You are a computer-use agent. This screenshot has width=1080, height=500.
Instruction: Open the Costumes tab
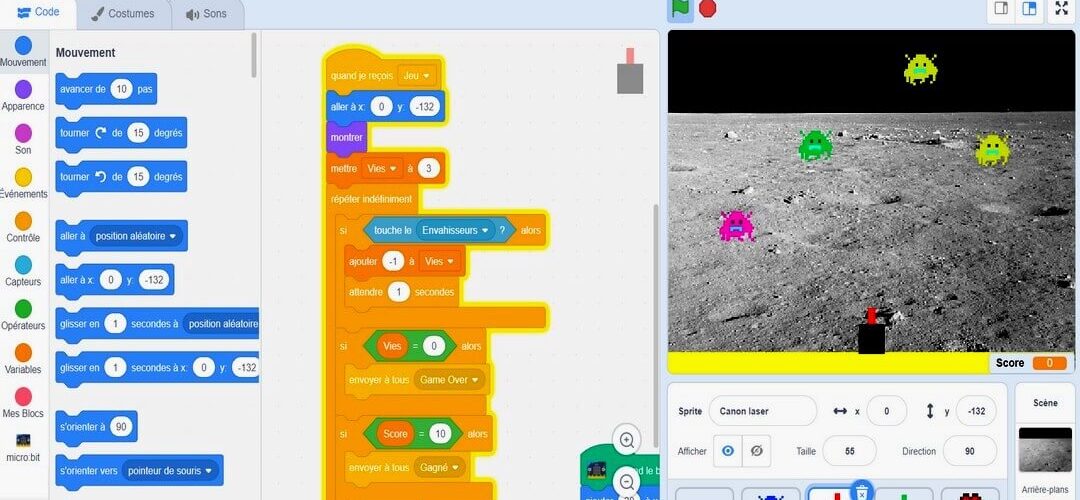123,14
